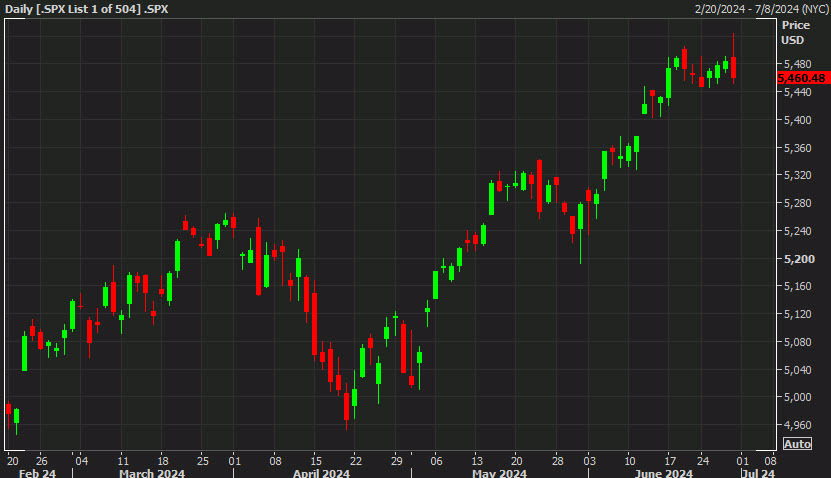This screenshot has height=478, width=831.
Task: Click the first red candlestick at chart's left edge
Action: [8, 409]
